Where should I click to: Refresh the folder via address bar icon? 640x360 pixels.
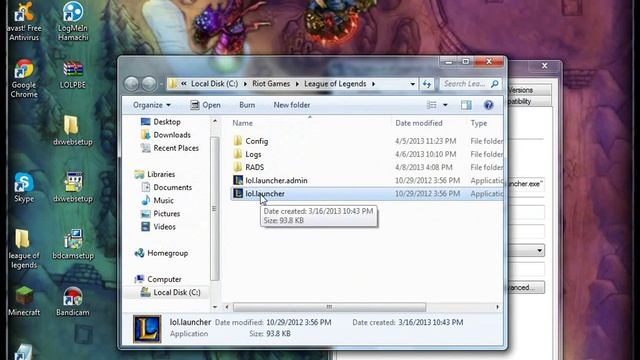point(427,84)
